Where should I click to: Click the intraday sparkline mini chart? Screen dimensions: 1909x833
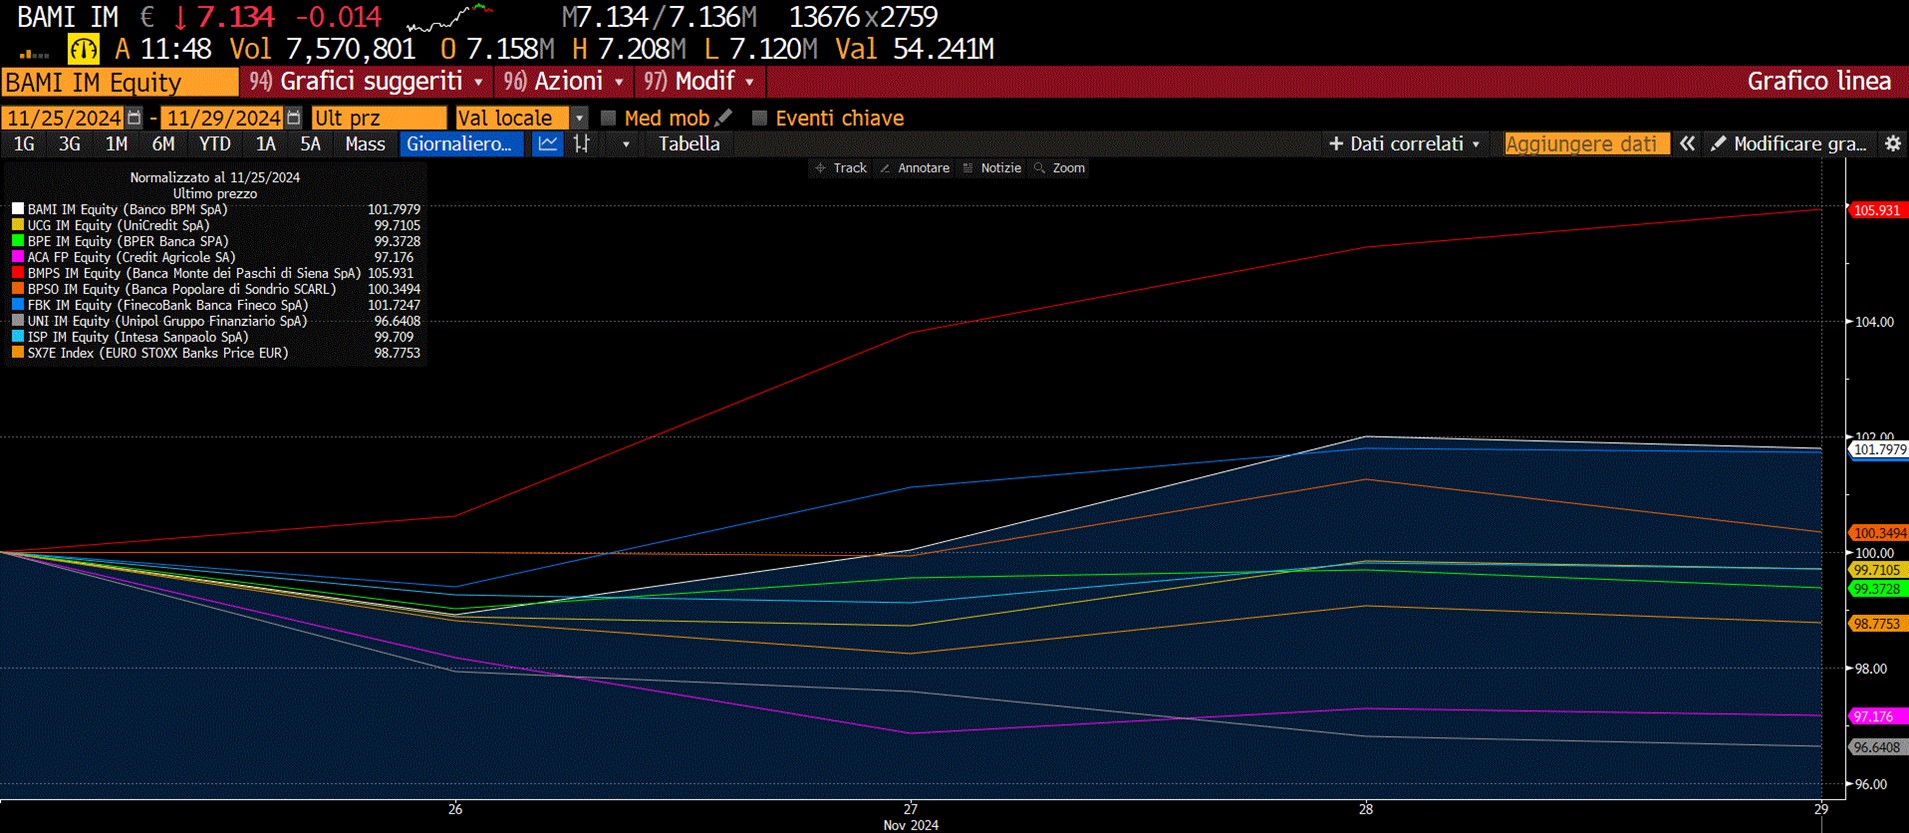click(450, 17)
